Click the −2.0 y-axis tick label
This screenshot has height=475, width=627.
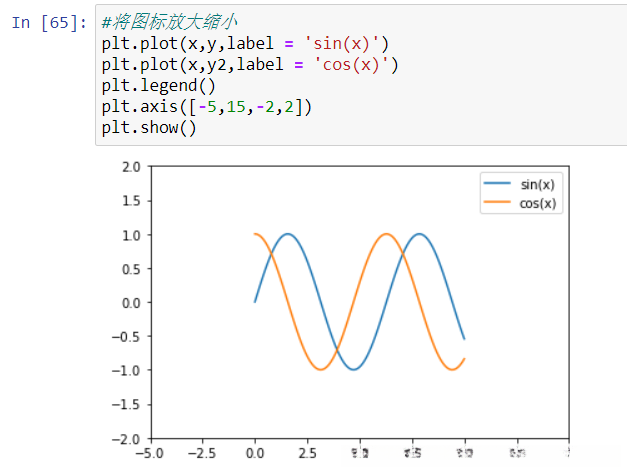(126, 439)
